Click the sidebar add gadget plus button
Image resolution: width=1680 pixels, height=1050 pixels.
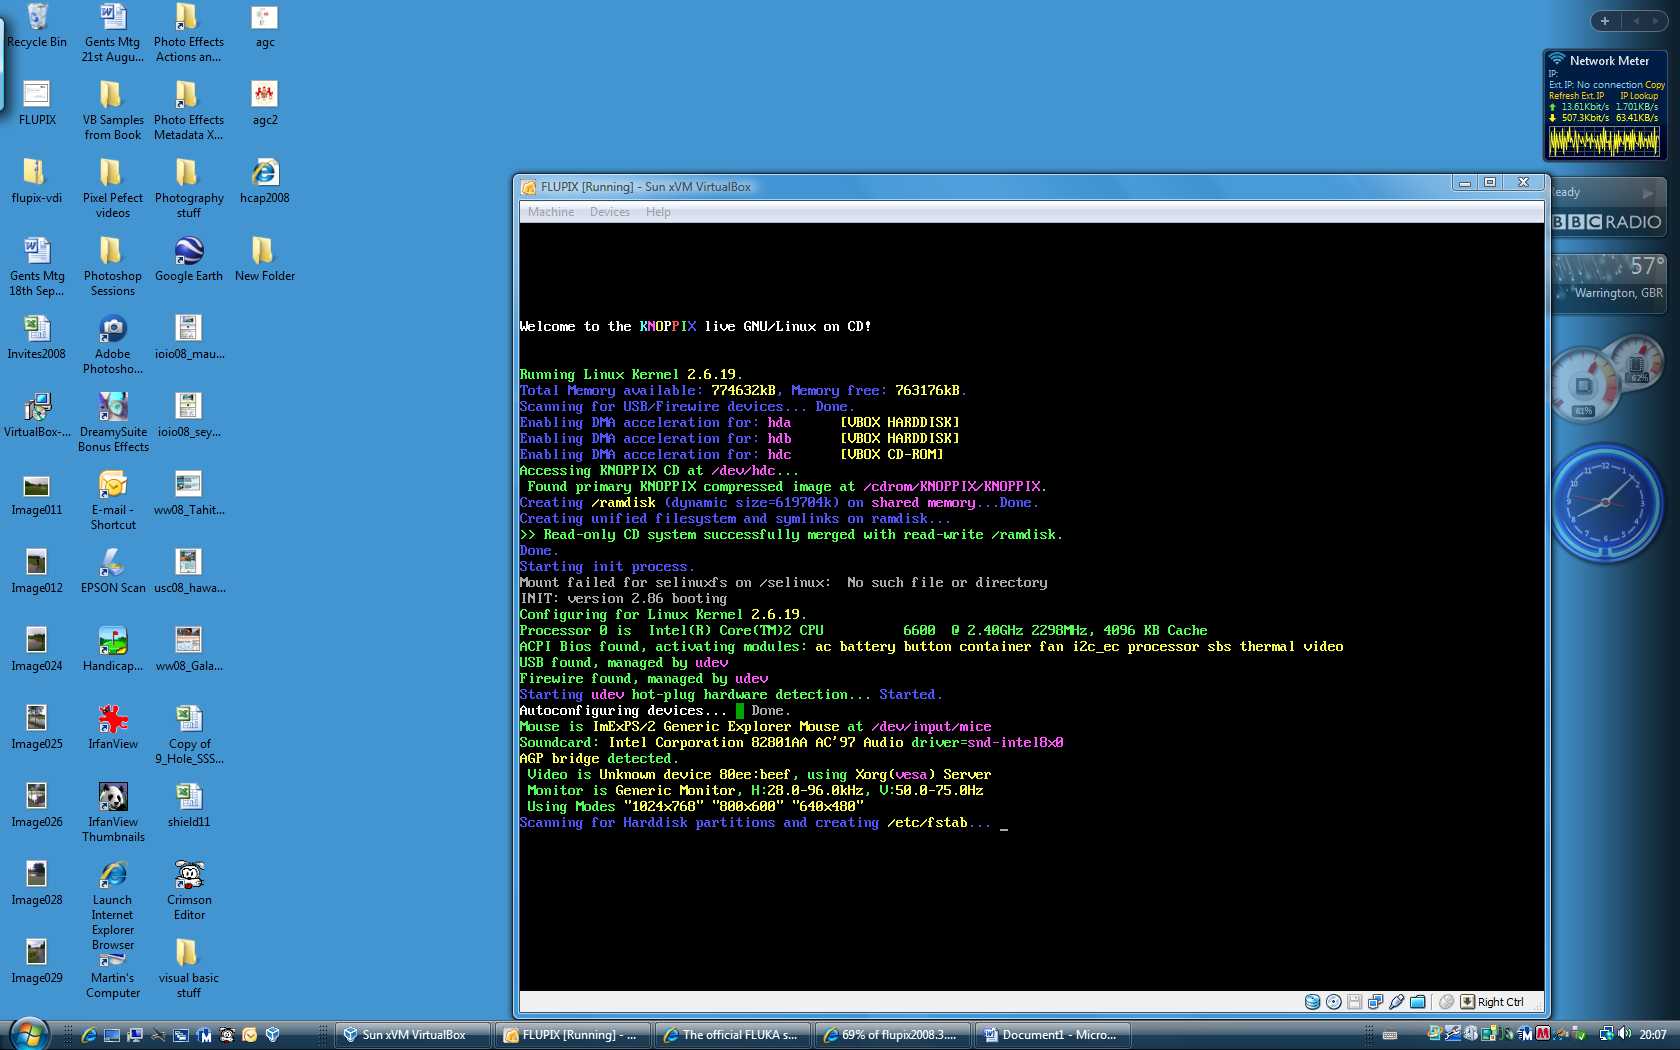[1605, 20]
